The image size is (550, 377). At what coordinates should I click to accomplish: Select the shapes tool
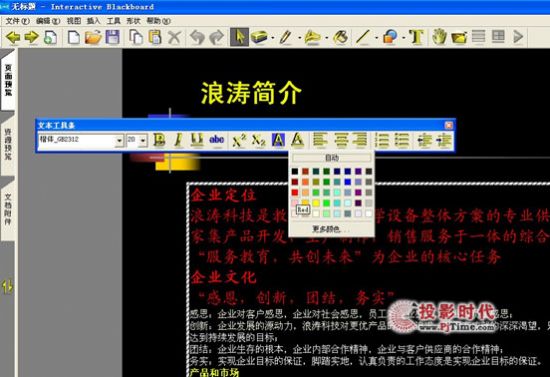pos(390,37)
